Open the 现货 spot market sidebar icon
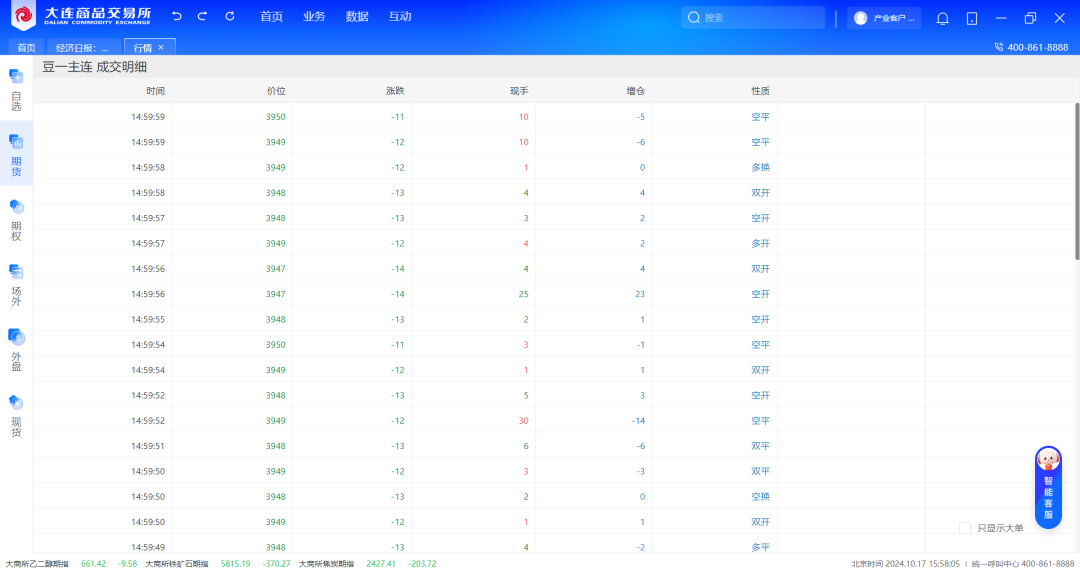This screenshot has height=574, width=1080. coord(16,413)
